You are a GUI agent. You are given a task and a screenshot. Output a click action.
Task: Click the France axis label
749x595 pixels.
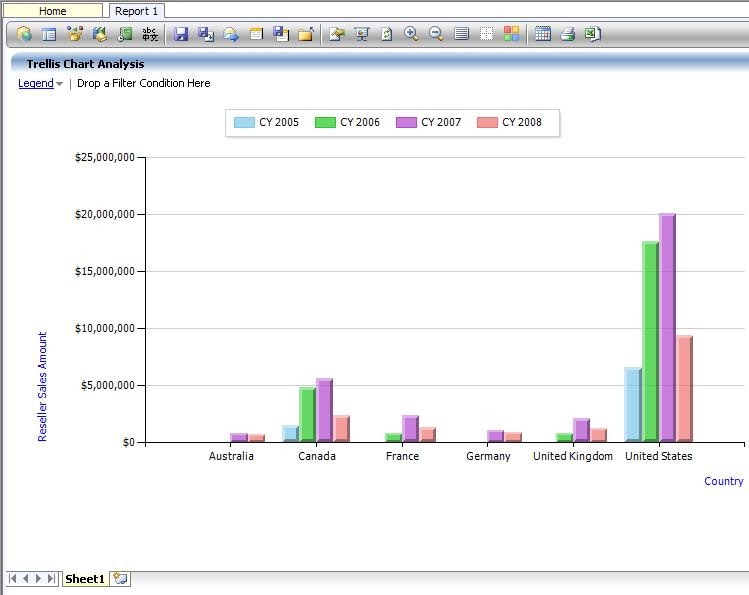[402, 456]
